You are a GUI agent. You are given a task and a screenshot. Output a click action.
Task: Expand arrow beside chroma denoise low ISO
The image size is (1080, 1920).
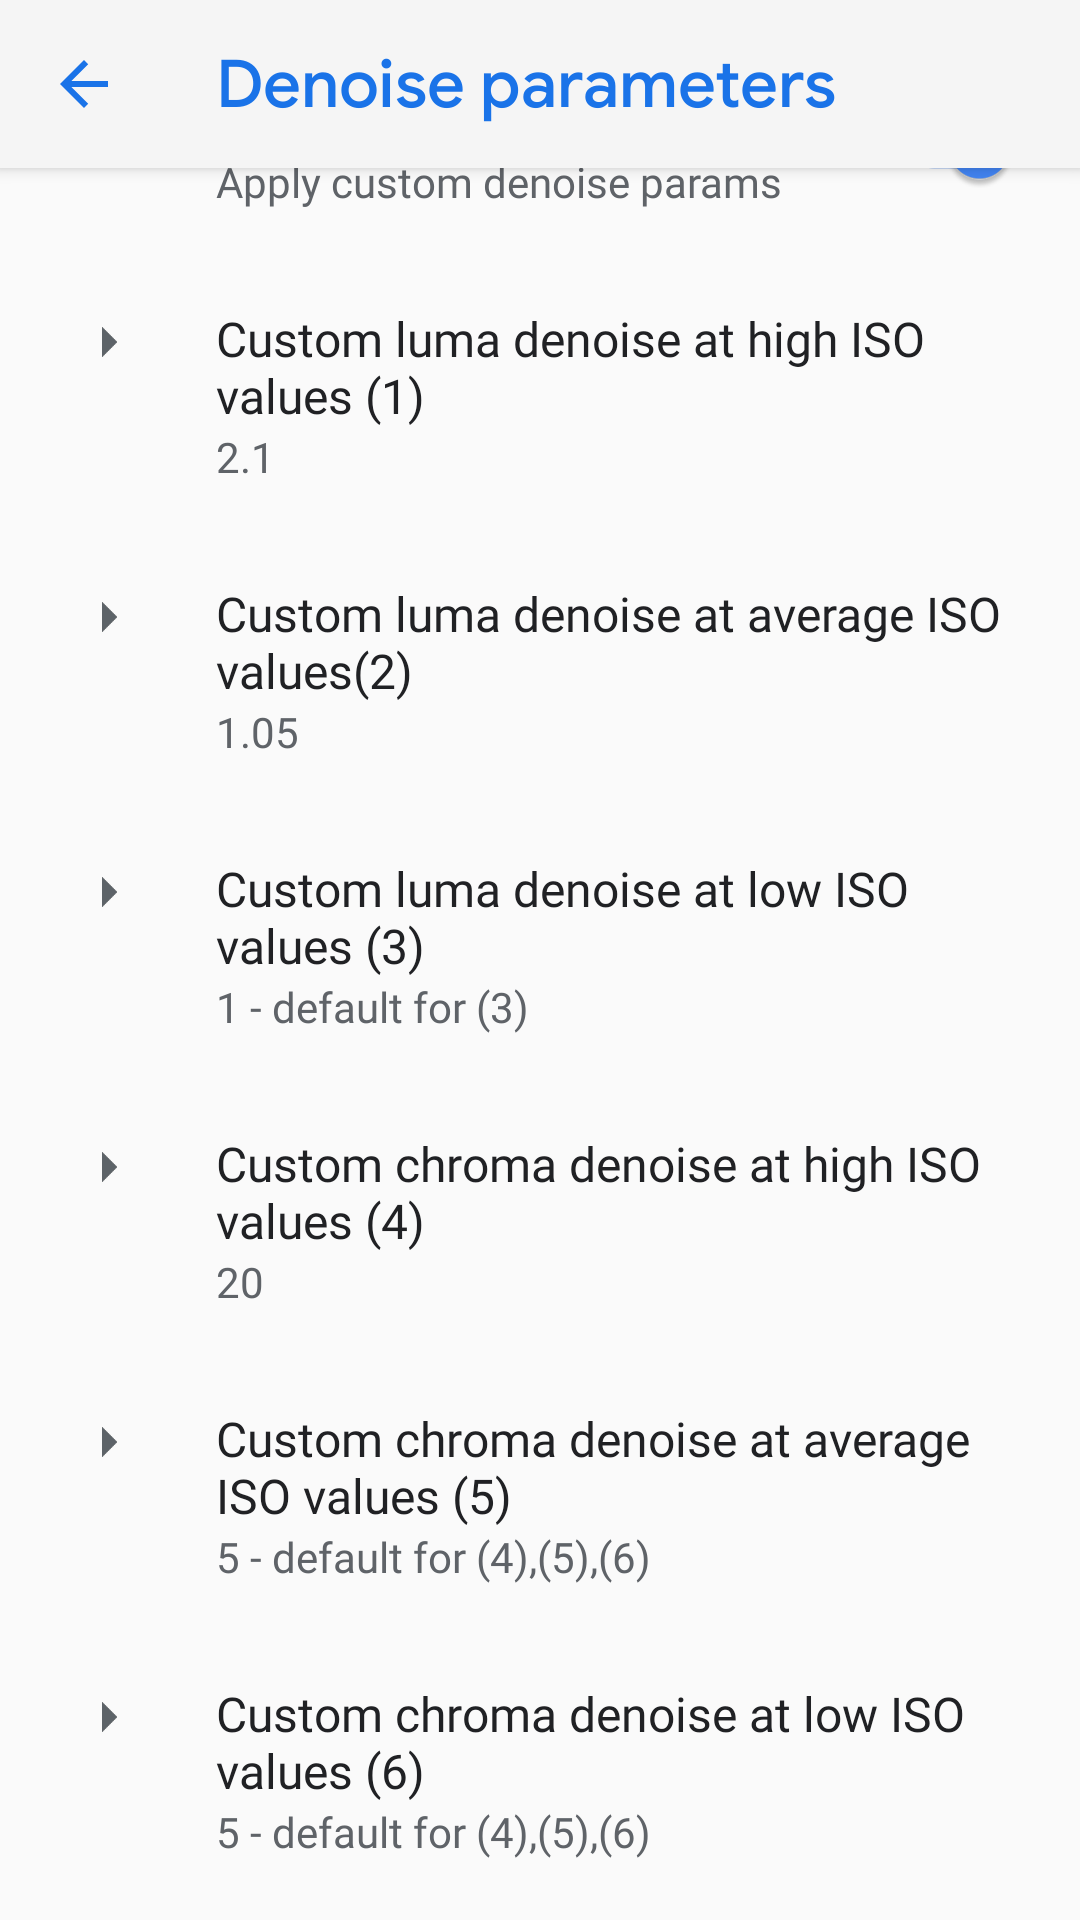[x=109, y=1717]
